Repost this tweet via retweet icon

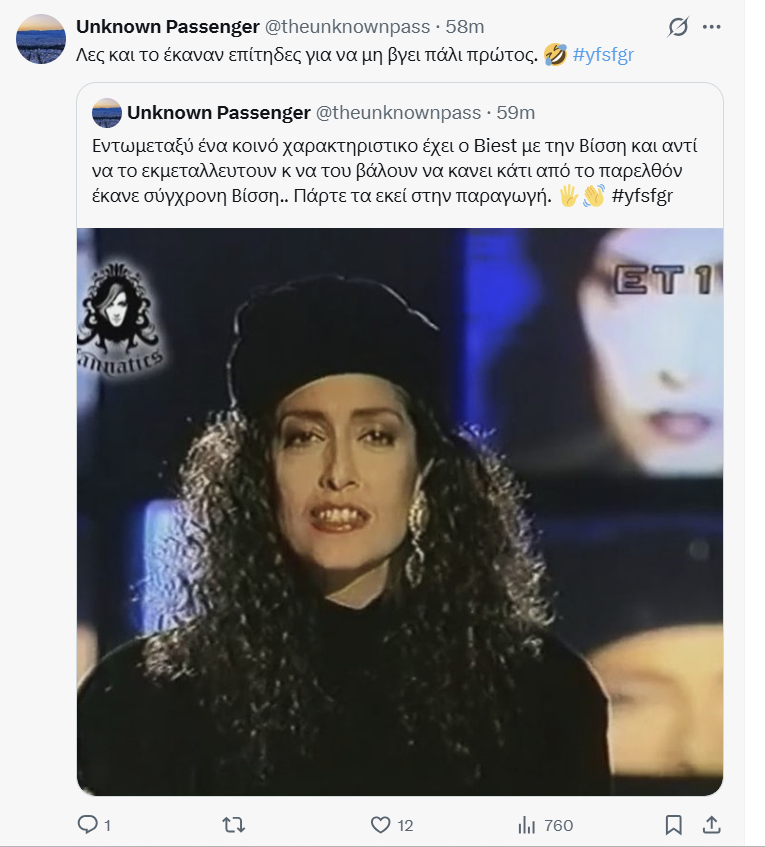[233, 825]
